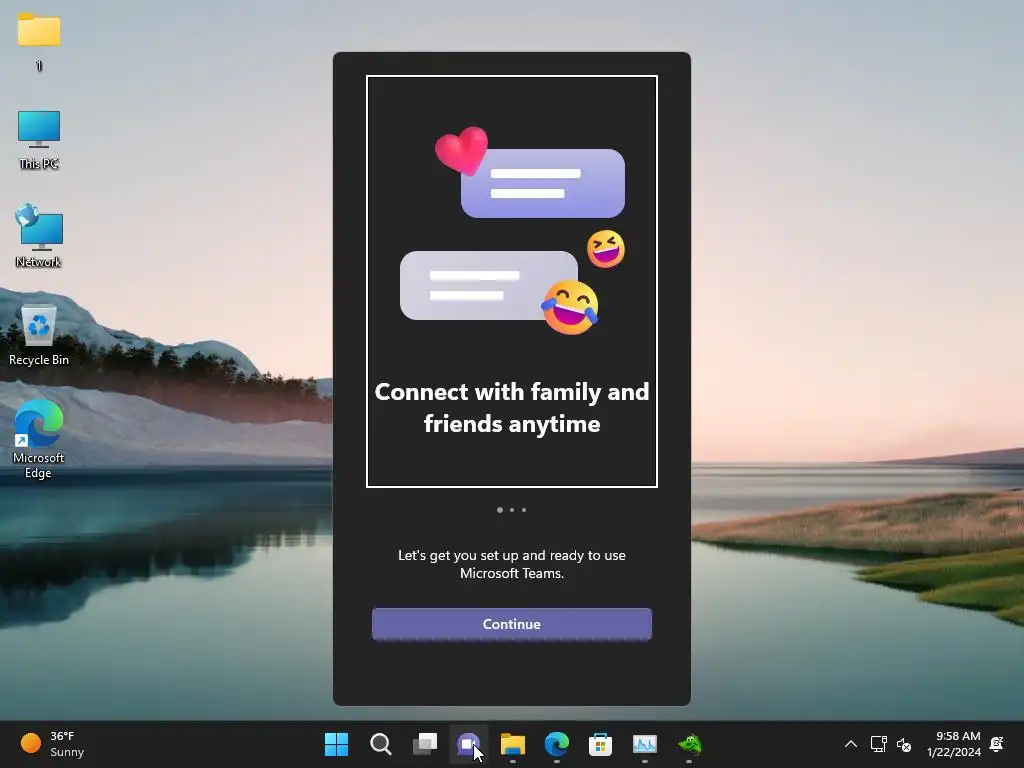This screenshot has height=768, width=1024.
Task: Open the clock showing 9:58 AM
Action: tap(953, 744)
